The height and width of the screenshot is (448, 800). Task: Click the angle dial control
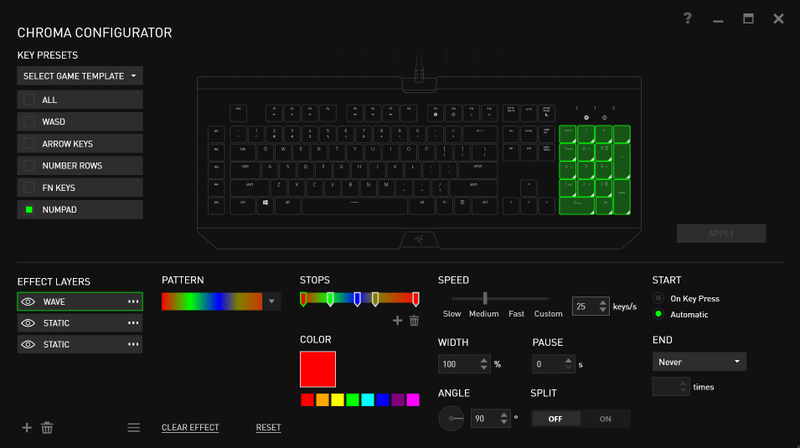[x=451, y=418]
